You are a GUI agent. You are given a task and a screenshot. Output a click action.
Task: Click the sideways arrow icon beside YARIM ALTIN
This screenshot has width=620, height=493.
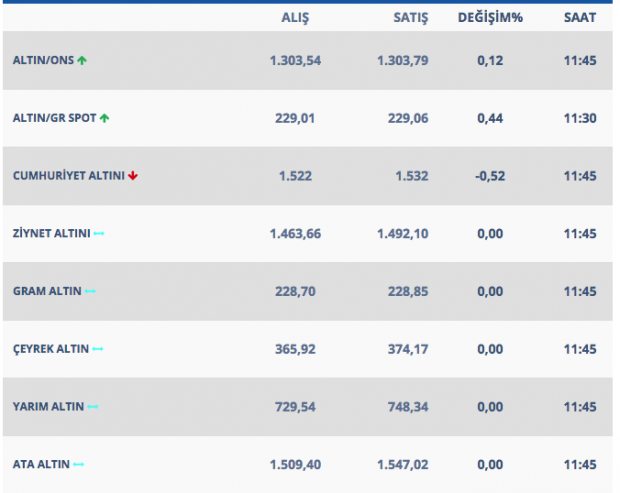coord(93,407)
